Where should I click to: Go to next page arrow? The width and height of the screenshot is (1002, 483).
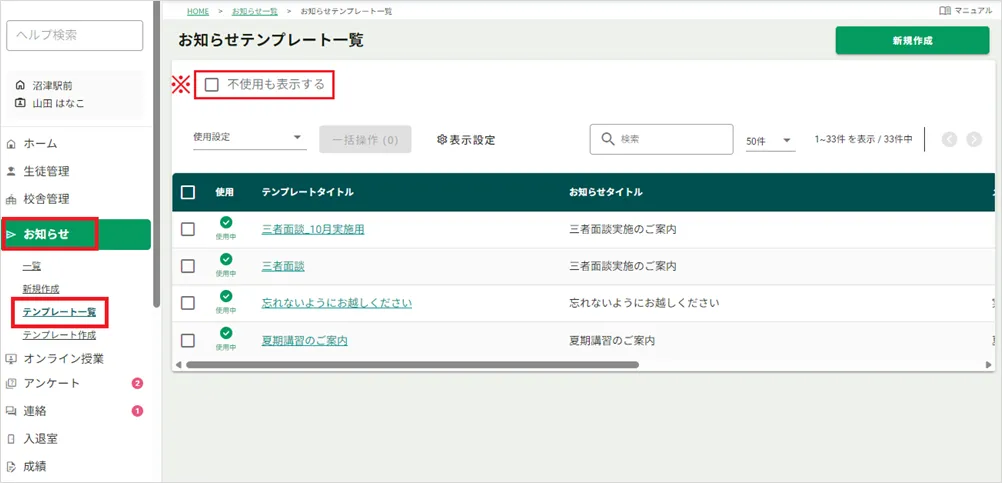tap(974, 140)
